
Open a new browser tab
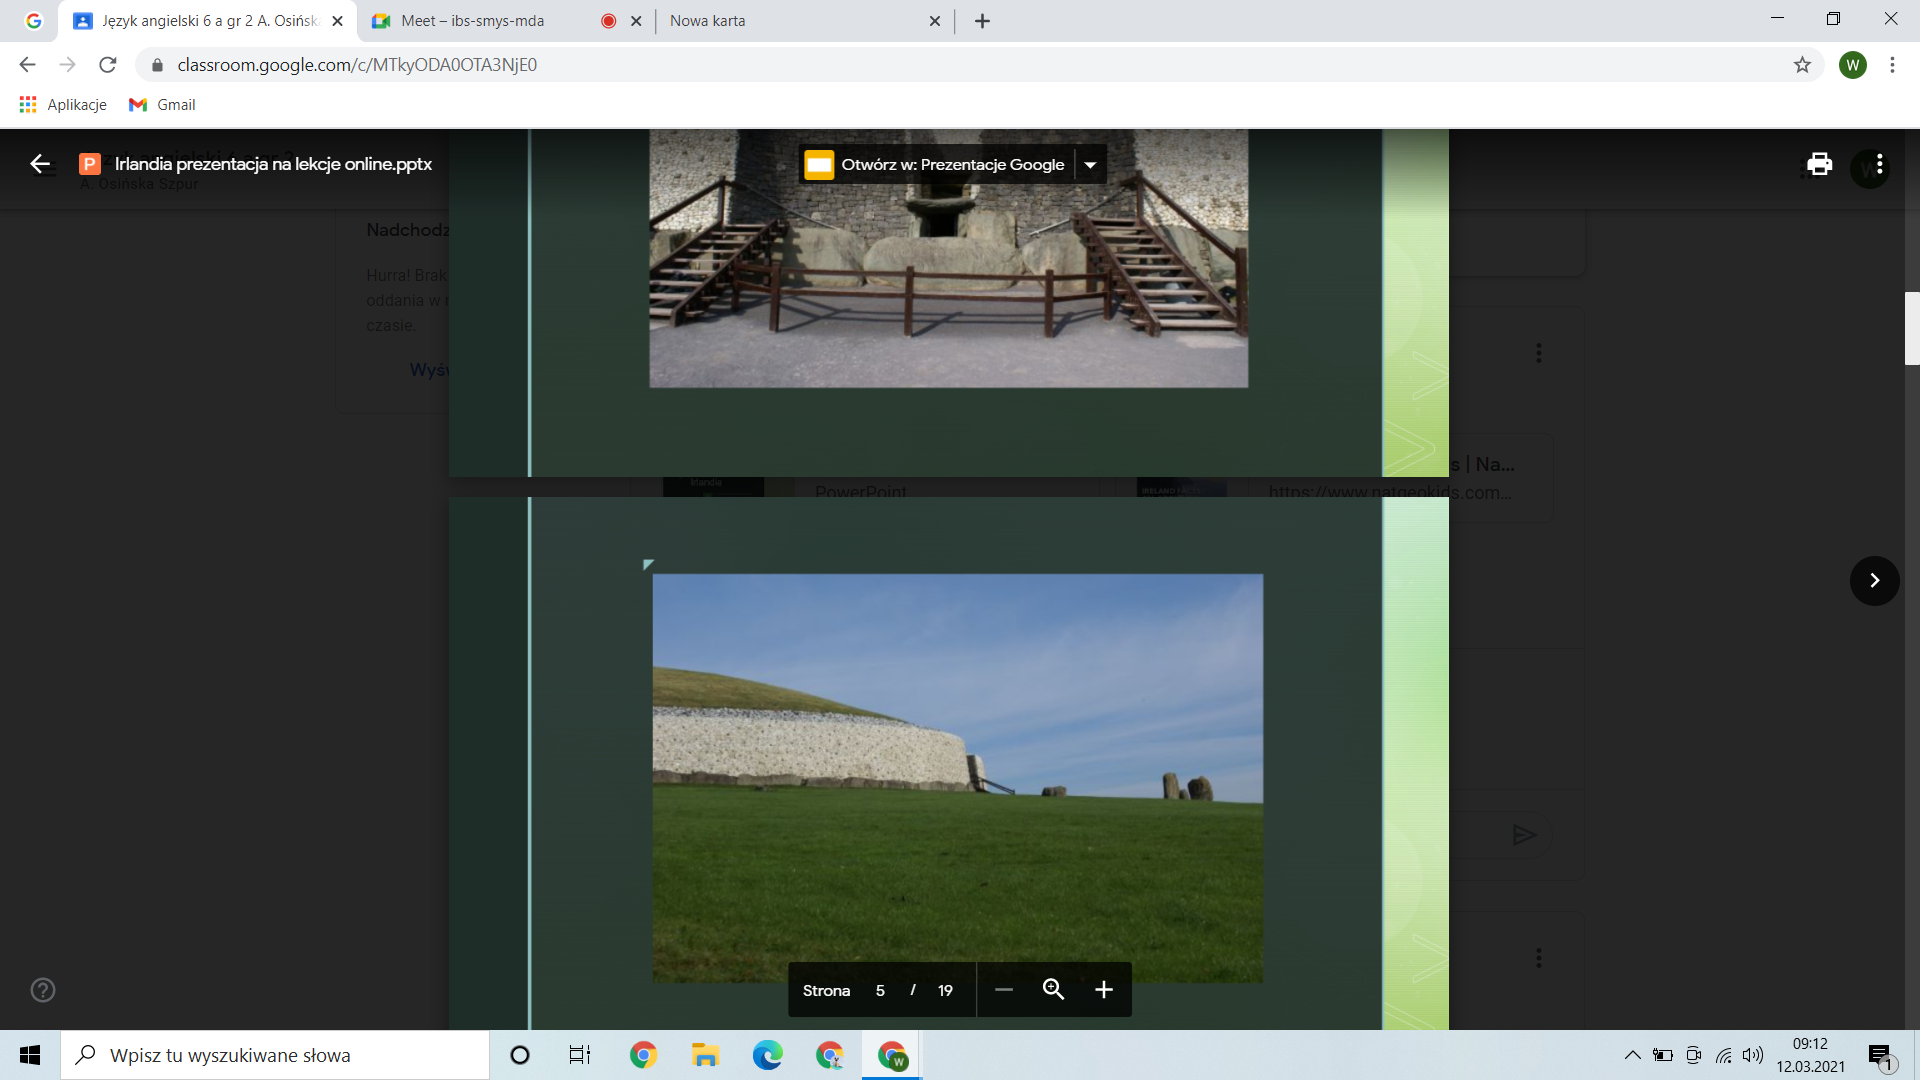pyautogui.click(x=982, y=21)
